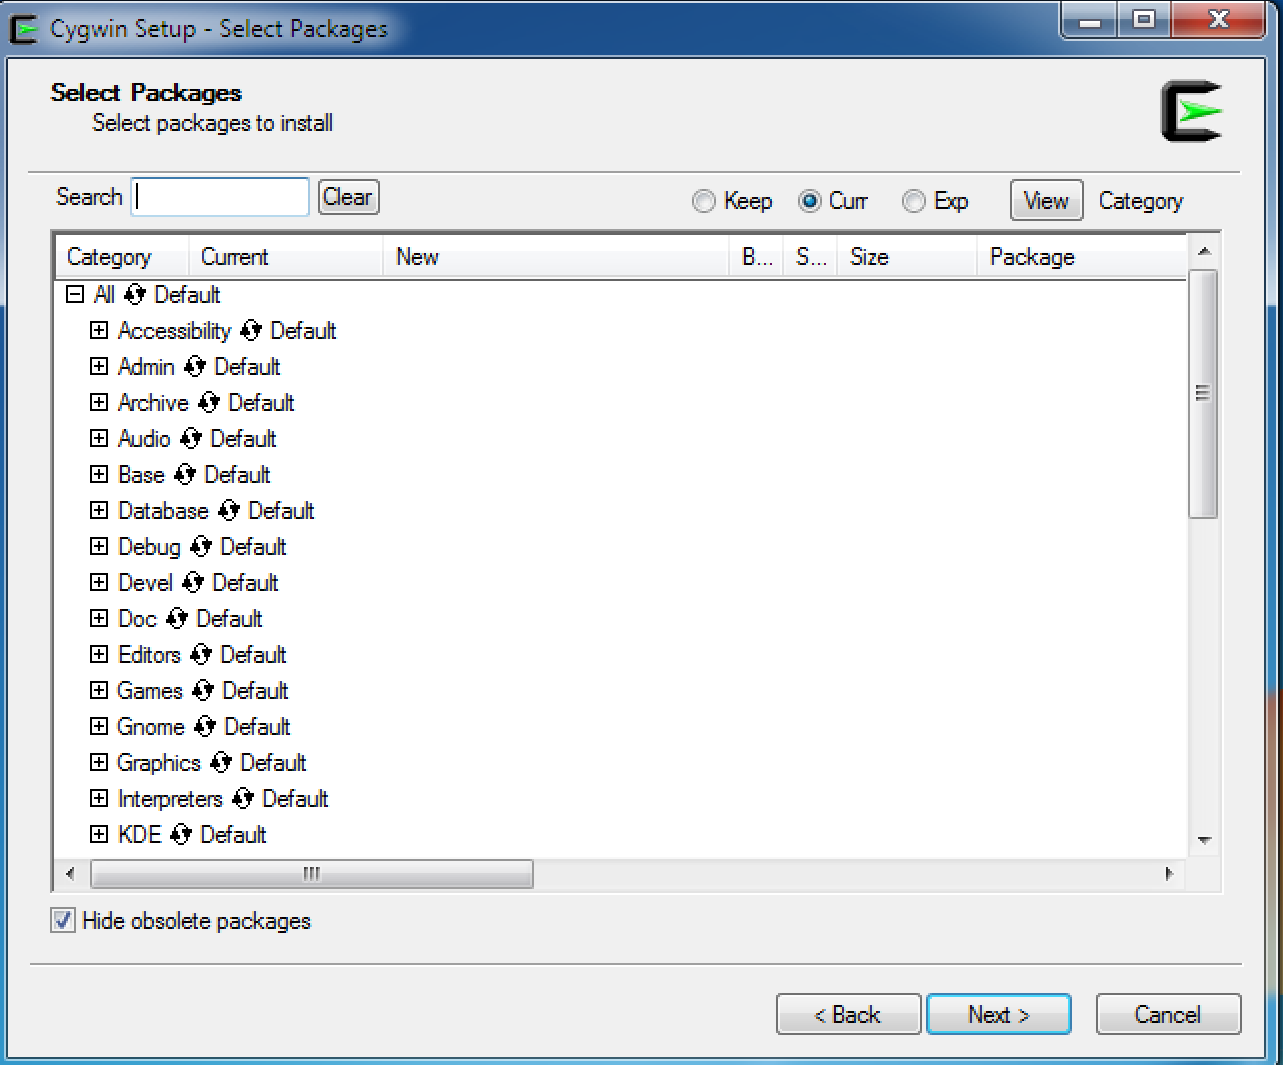
Task: Expand the Archive category
Action: (99, 402)
